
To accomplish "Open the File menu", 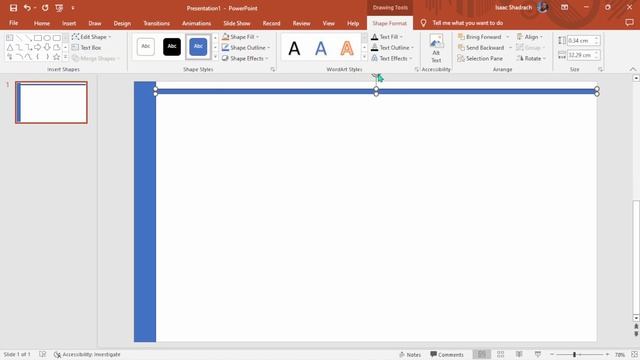I will point(13,23).
